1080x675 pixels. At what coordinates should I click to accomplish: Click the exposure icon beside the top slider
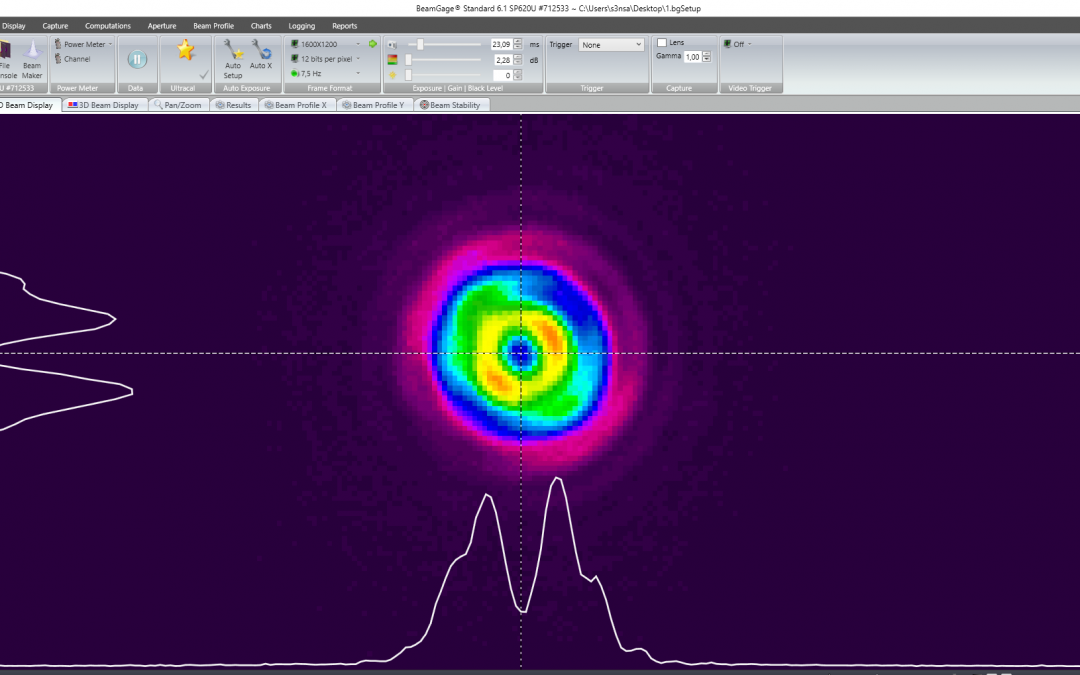point(393,45)
